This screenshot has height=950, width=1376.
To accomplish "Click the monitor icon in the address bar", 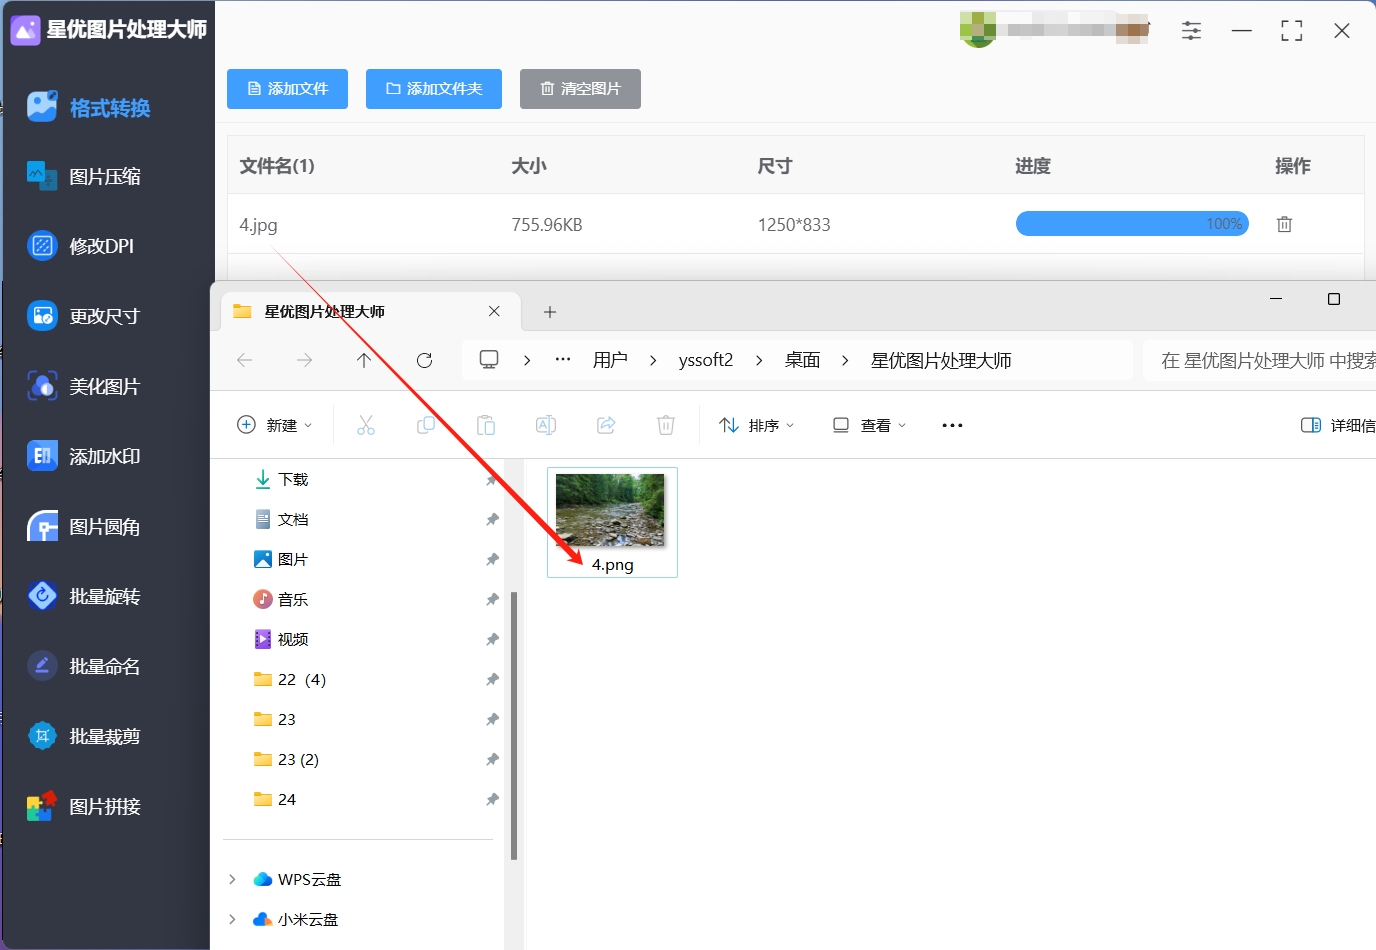I will point(489,360).
